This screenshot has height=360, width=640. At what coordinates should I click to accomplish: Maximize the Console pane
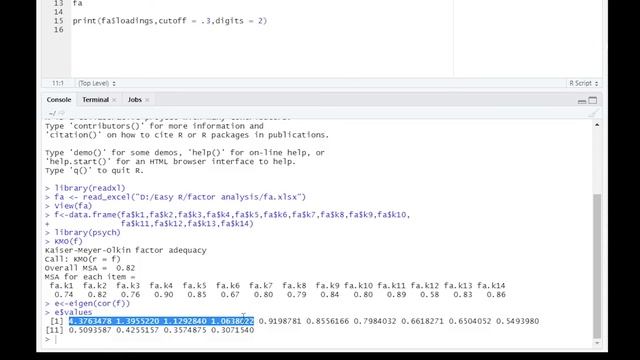click(x=593, y=100)
